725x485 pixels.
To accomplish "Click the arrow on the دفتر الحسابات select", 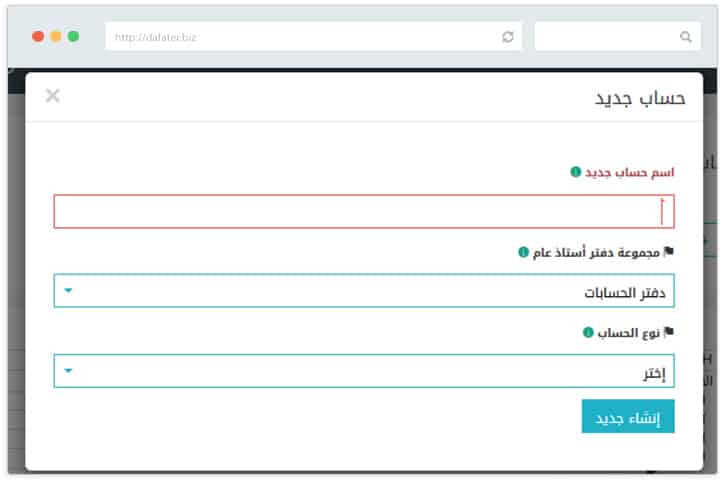I will coord(68,291).
